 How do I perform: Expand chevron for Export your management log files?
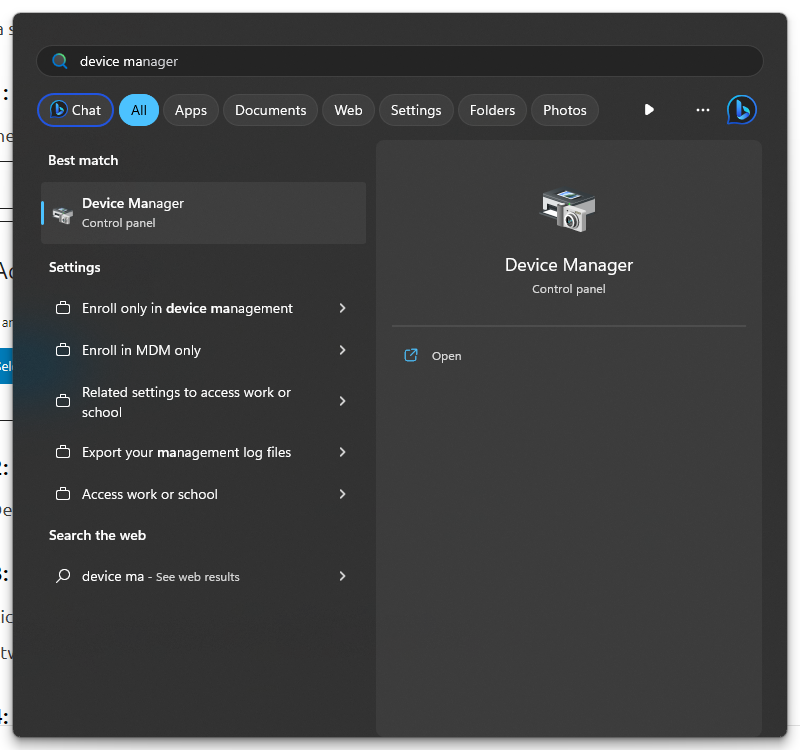(x=342, y=453)
